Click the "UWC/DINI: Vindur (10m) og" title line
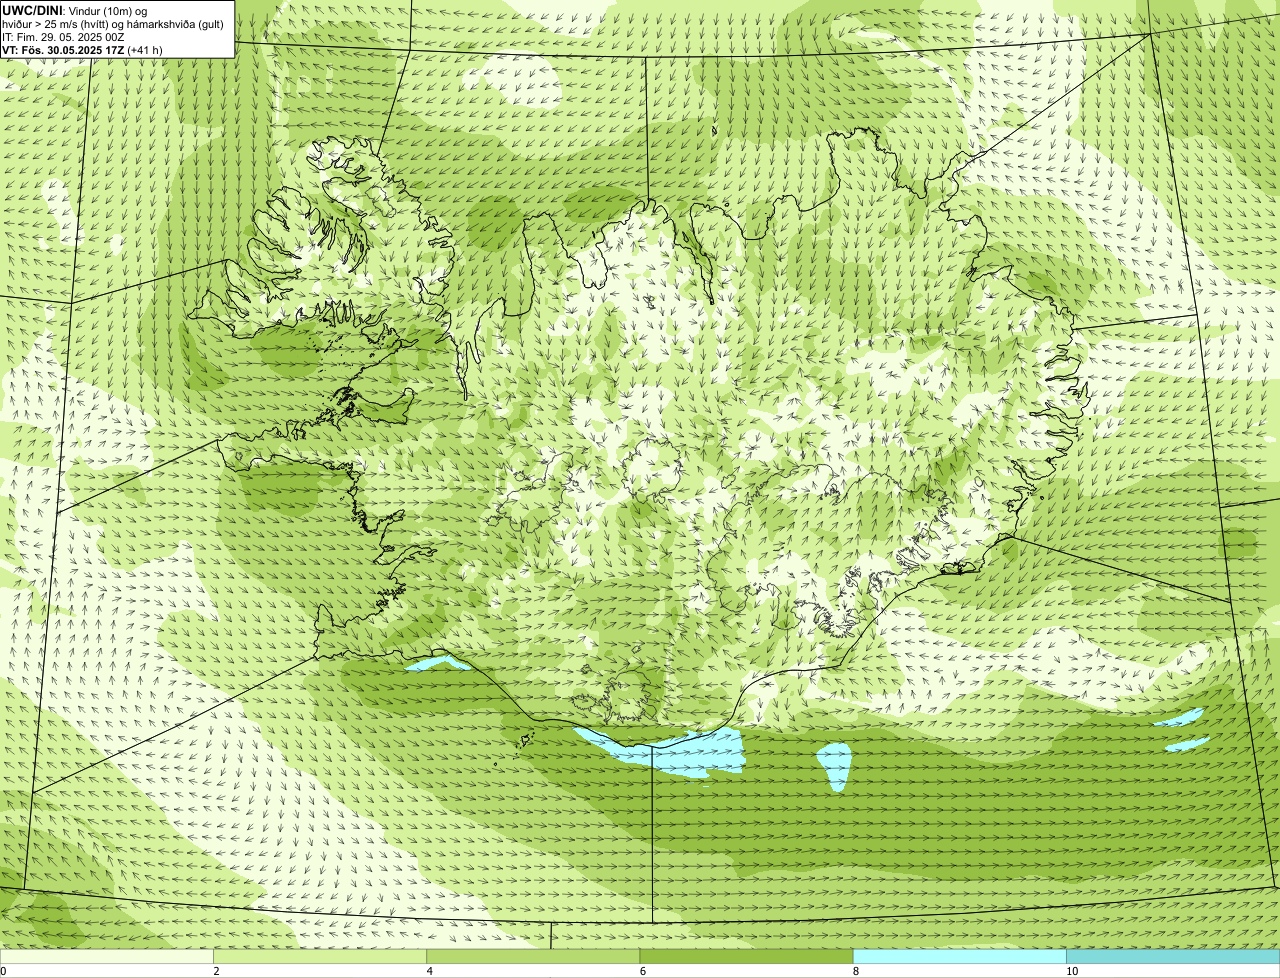This screenshot has width=1280, height=978. (75, 10)
